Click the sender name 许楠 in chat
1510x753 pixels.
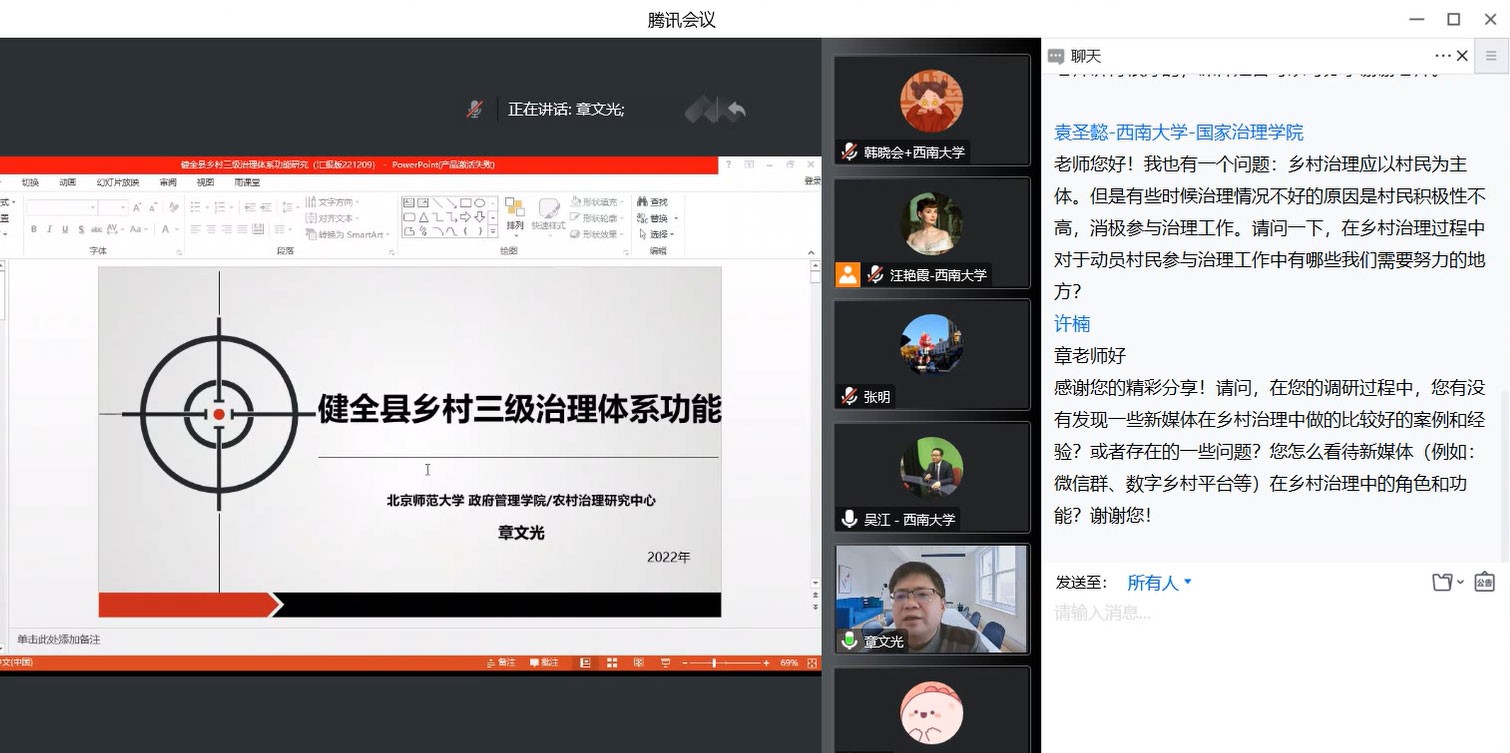point(1072,323)
